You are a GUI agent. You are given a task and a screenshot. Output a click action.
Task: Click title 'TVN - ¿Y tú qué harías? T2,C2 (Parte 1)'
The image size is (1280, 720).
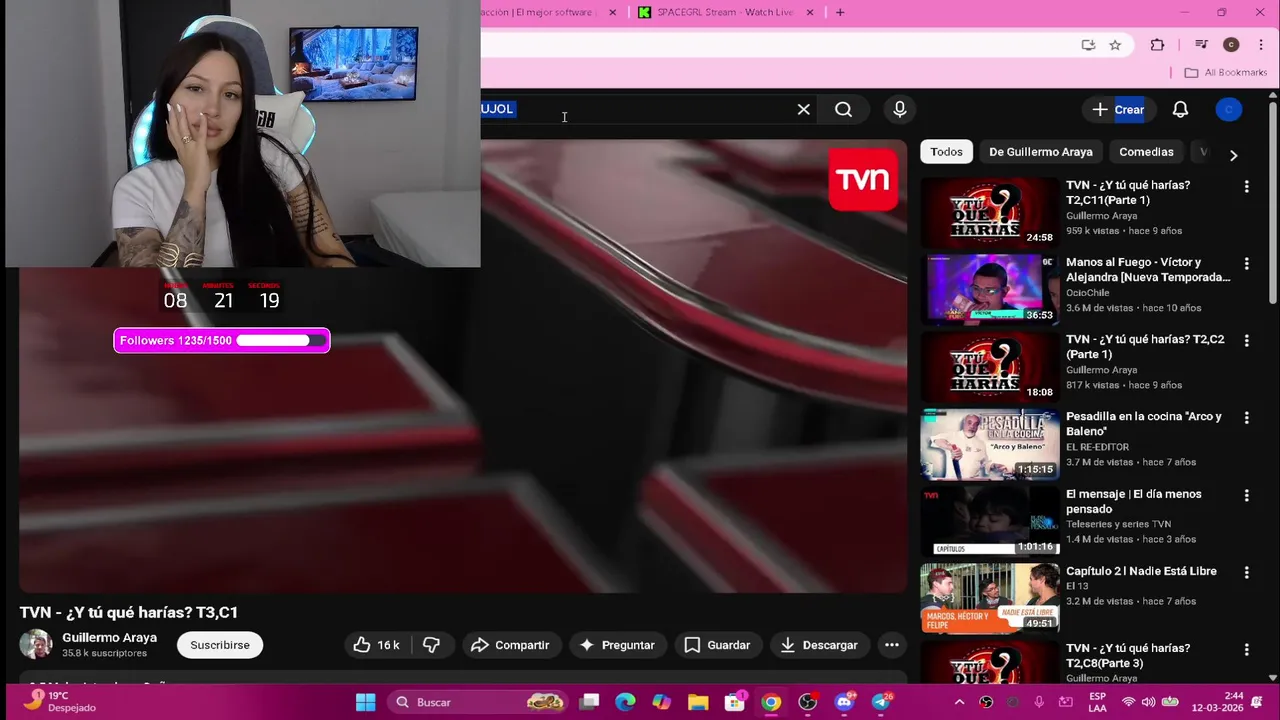pyautogui.click(x=1145, y=347)
